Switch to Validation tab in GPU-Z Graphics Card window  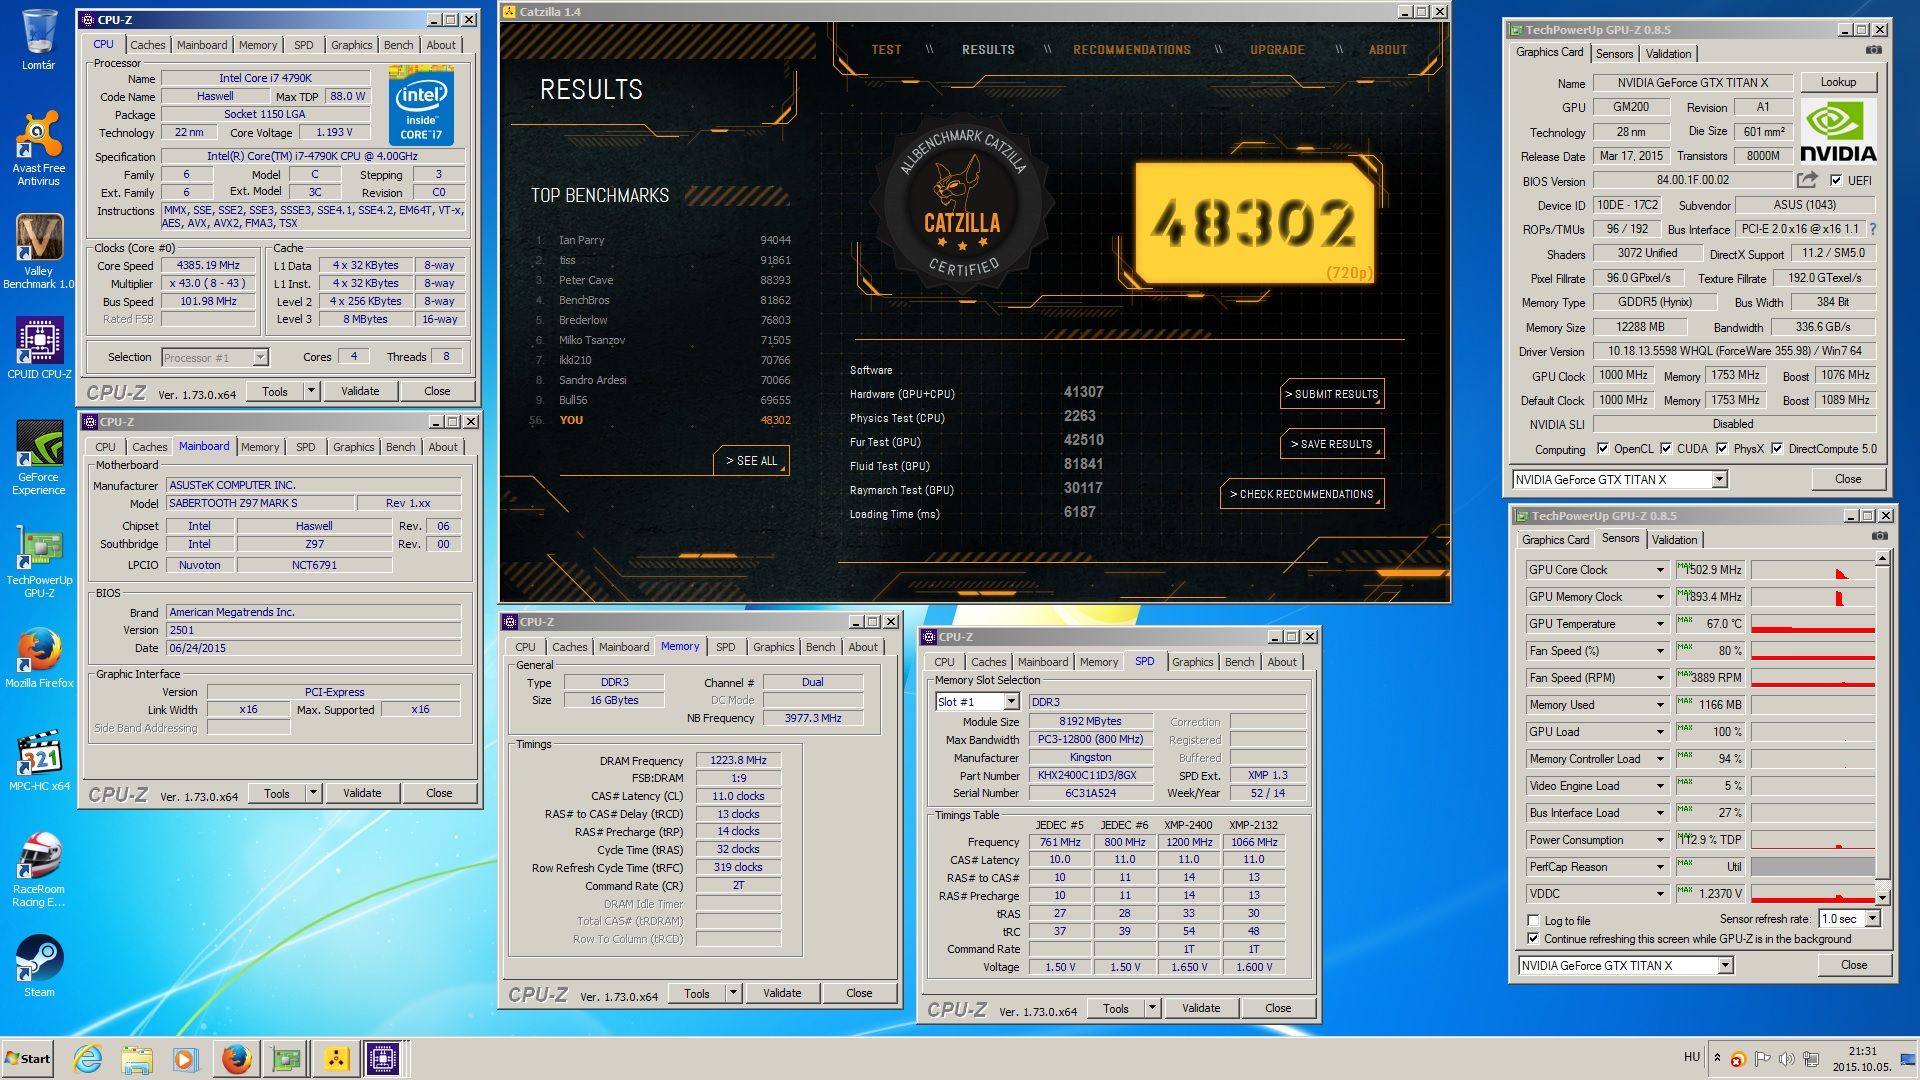[x=1668, y=54]
